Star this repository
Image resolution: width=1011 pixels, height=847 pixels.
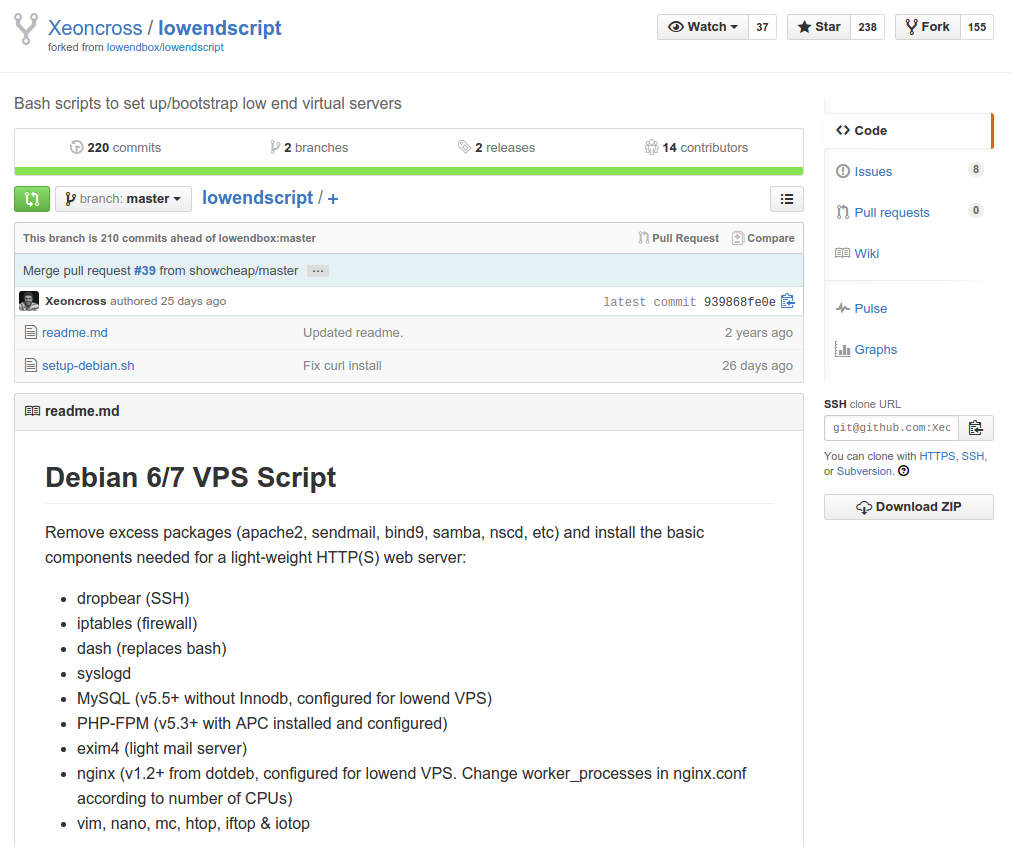[819, 27]
